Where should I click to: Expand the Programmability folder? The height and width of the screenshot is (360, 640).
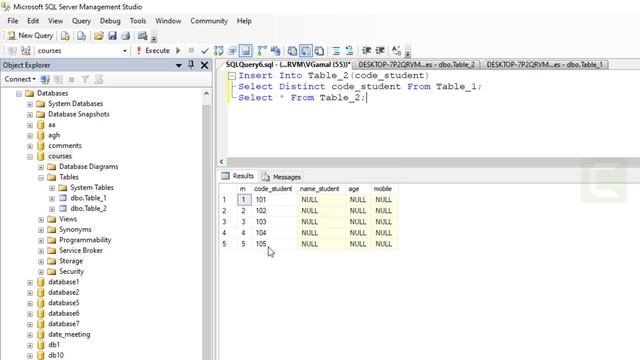click(x=41, y=240)
